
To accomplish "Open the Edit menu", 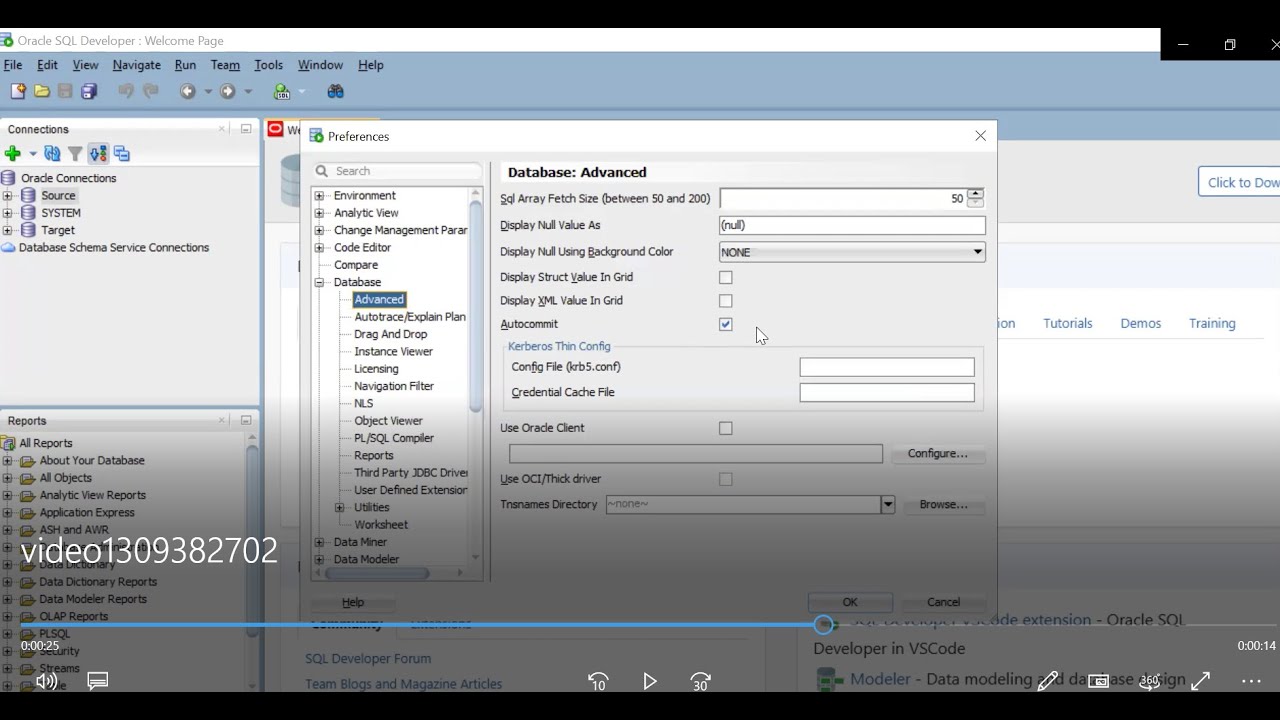I will 47,65.
